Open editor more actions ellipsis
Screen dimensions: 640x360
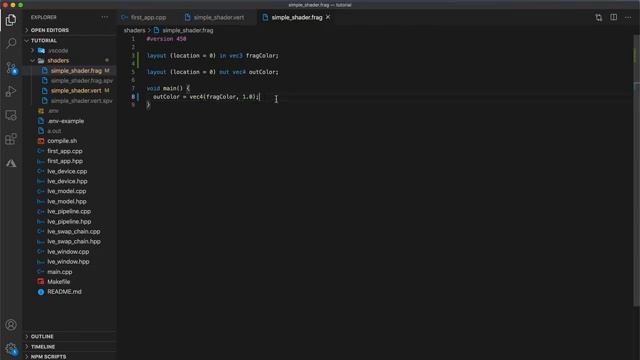(x=628, y=17)
